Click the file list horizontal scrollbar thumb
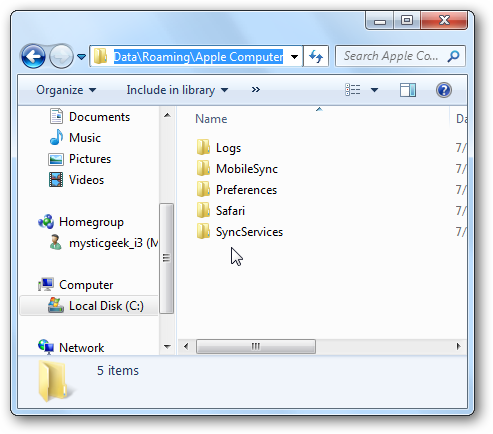 [x=256, y=346]
